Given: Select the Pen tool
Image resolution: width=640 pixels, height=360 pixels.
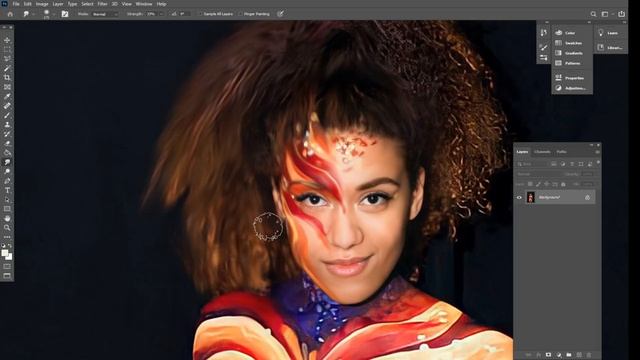Looking at the screenshot, I should [x=7, y=181].
